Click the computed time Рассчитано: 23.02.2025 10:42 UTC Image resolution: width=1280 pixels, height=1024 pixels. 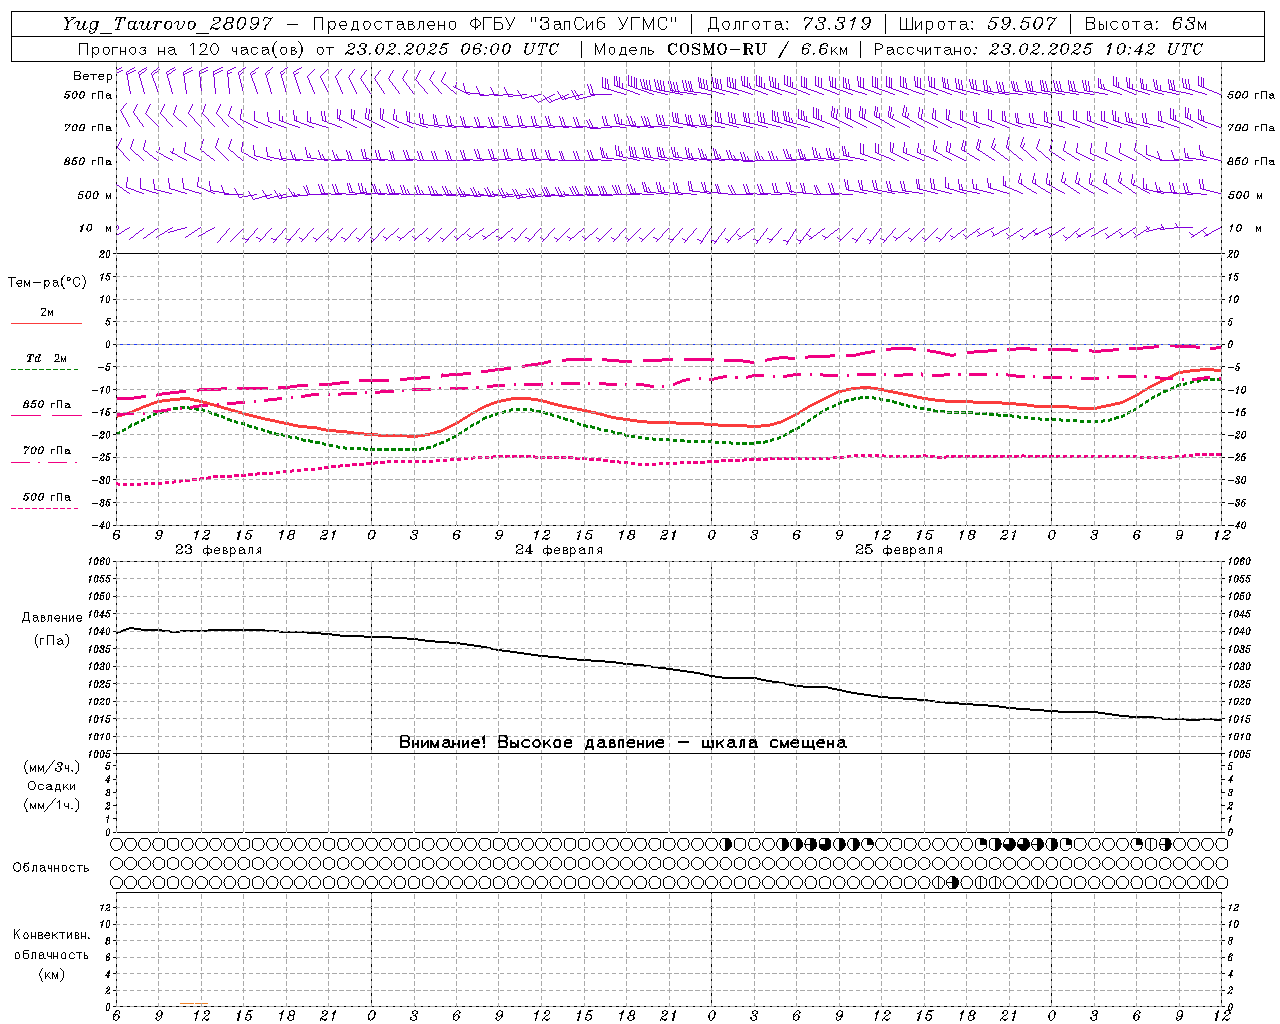pos(1038,49)
